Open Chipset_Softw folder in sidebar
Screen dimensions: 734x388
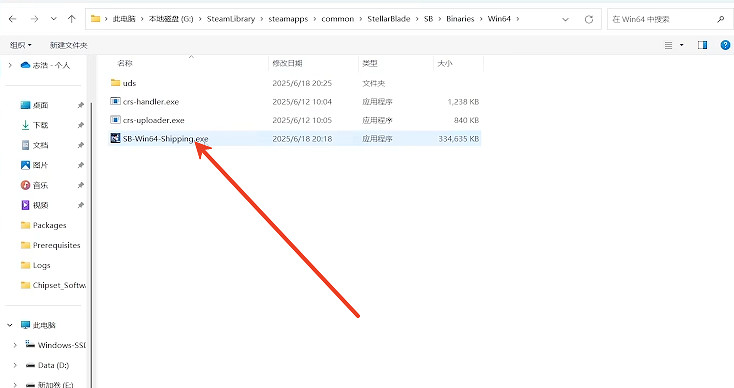tap(53, 285)
